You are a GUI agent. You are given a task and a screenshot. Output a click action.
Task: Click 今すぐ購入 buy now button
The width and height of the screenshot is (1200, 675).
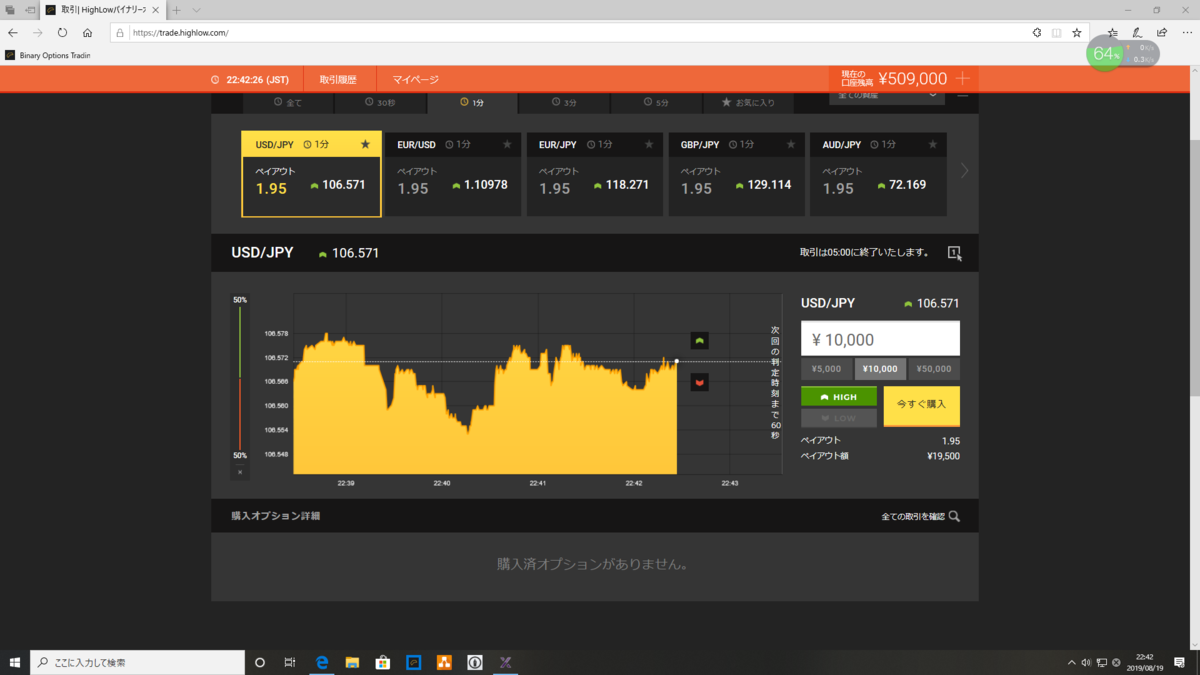922,406
